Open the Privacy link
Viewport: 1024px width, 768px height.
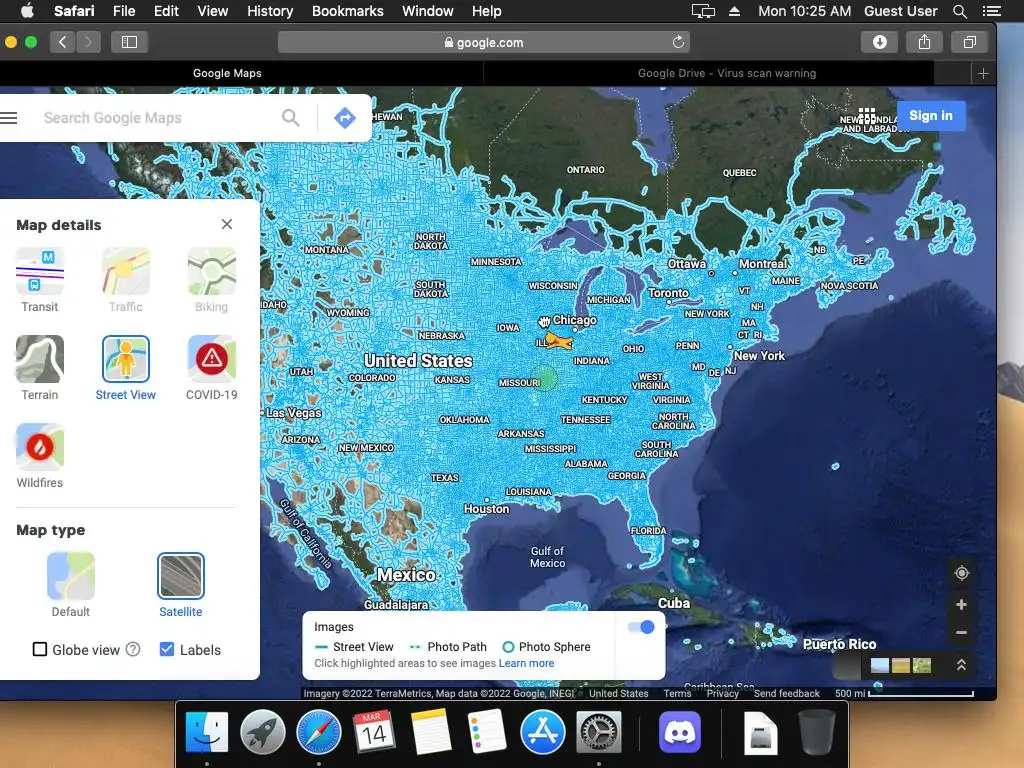[722, 694]
